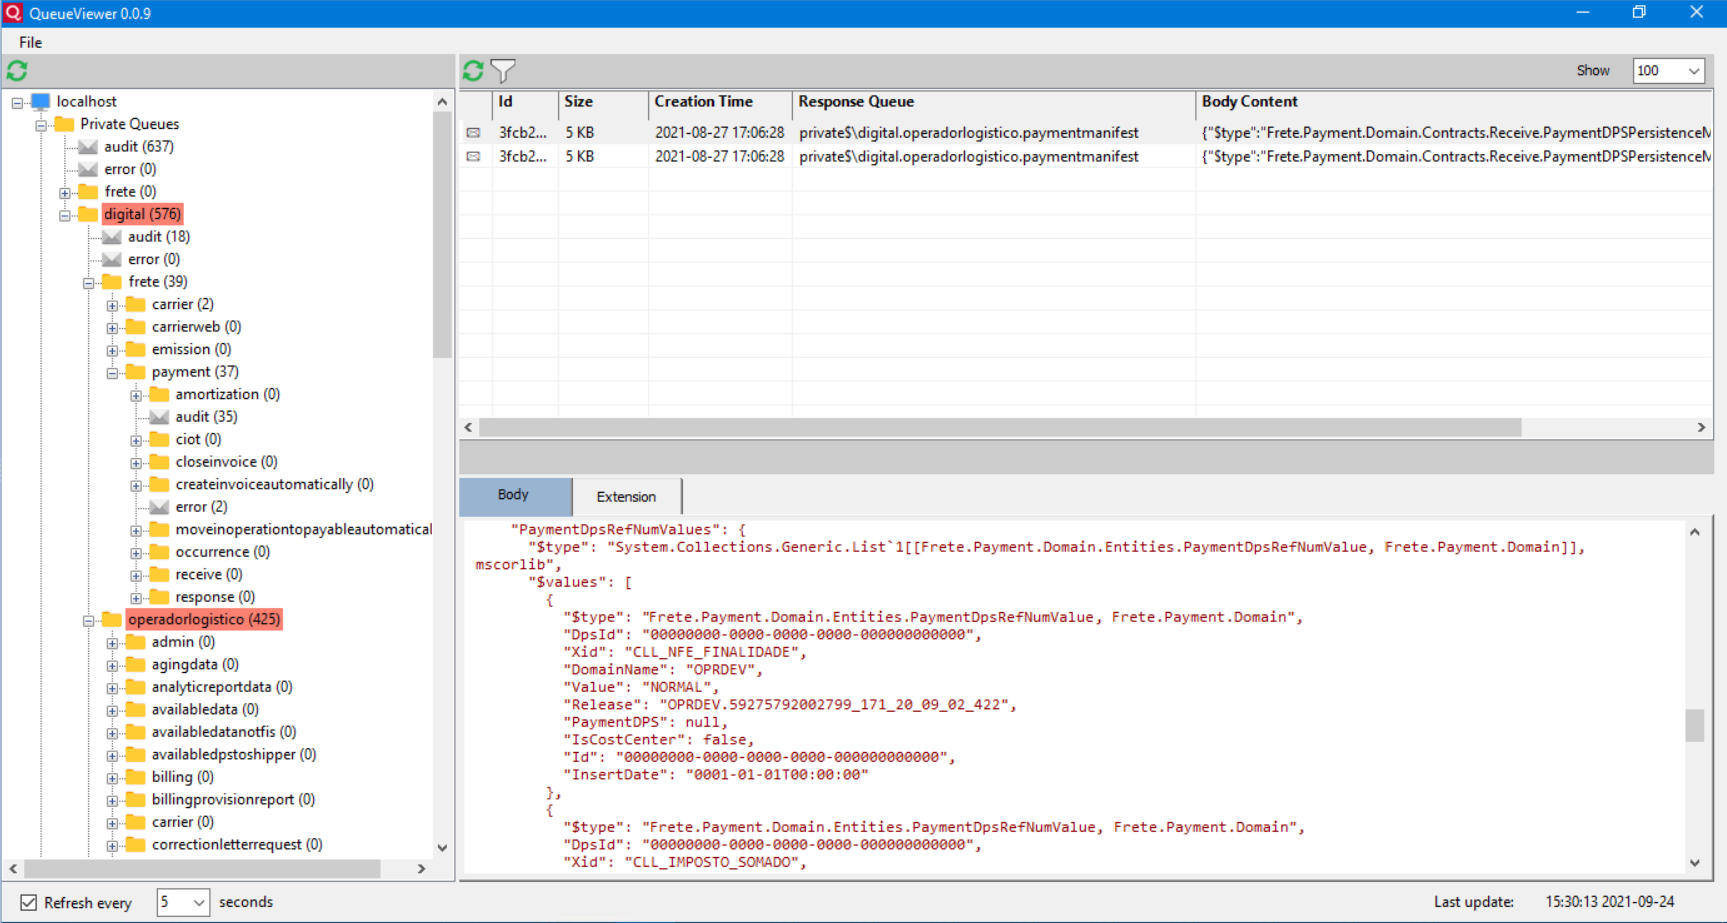The width and height of the screenshot is (1727, 923).
Task: Click the message list refresh icon
Action: tap(473, 71)
